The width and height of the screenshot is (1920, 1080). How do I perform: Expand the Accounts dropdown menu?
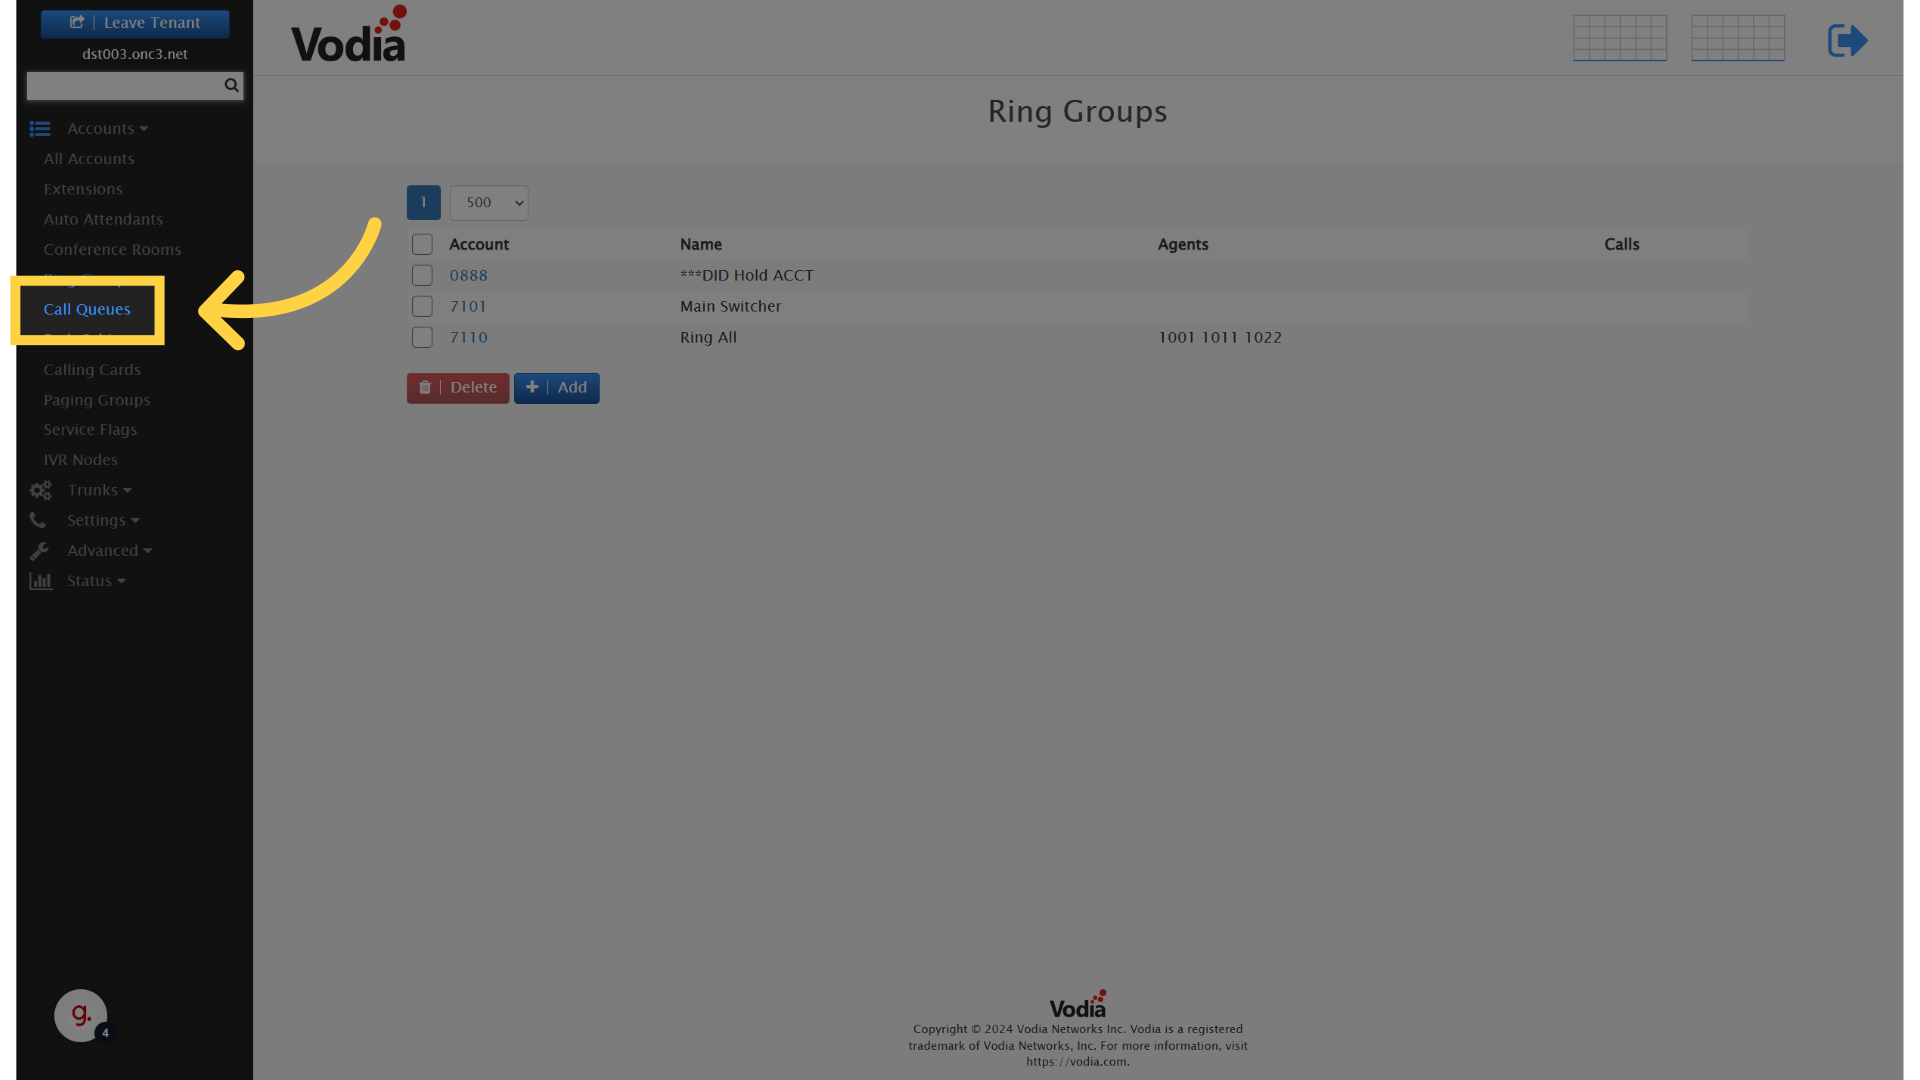(107, 128)
